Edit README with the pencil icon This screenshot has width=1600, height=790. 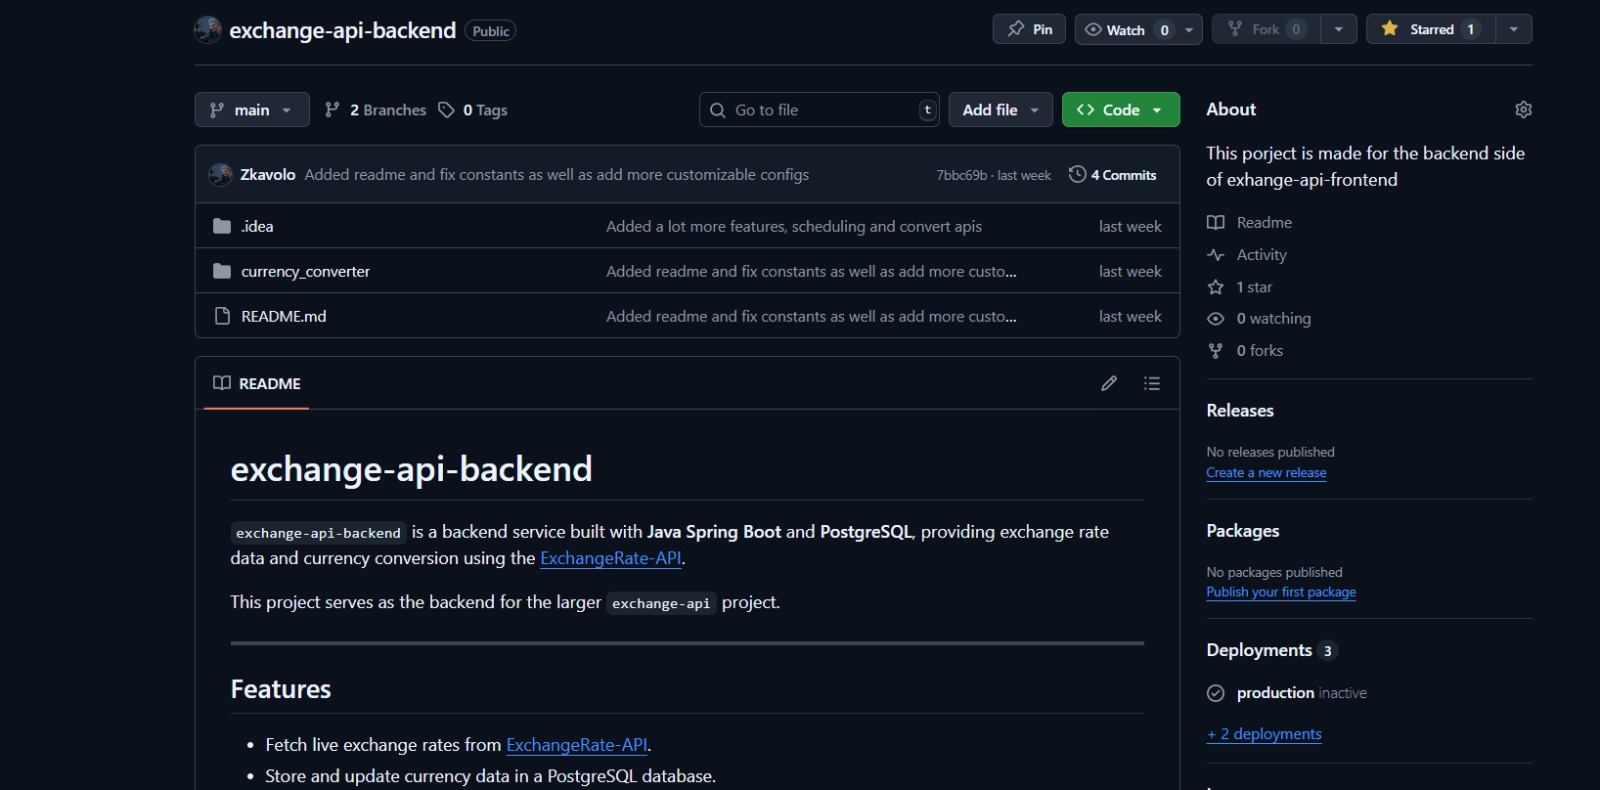click(1109, 383)
